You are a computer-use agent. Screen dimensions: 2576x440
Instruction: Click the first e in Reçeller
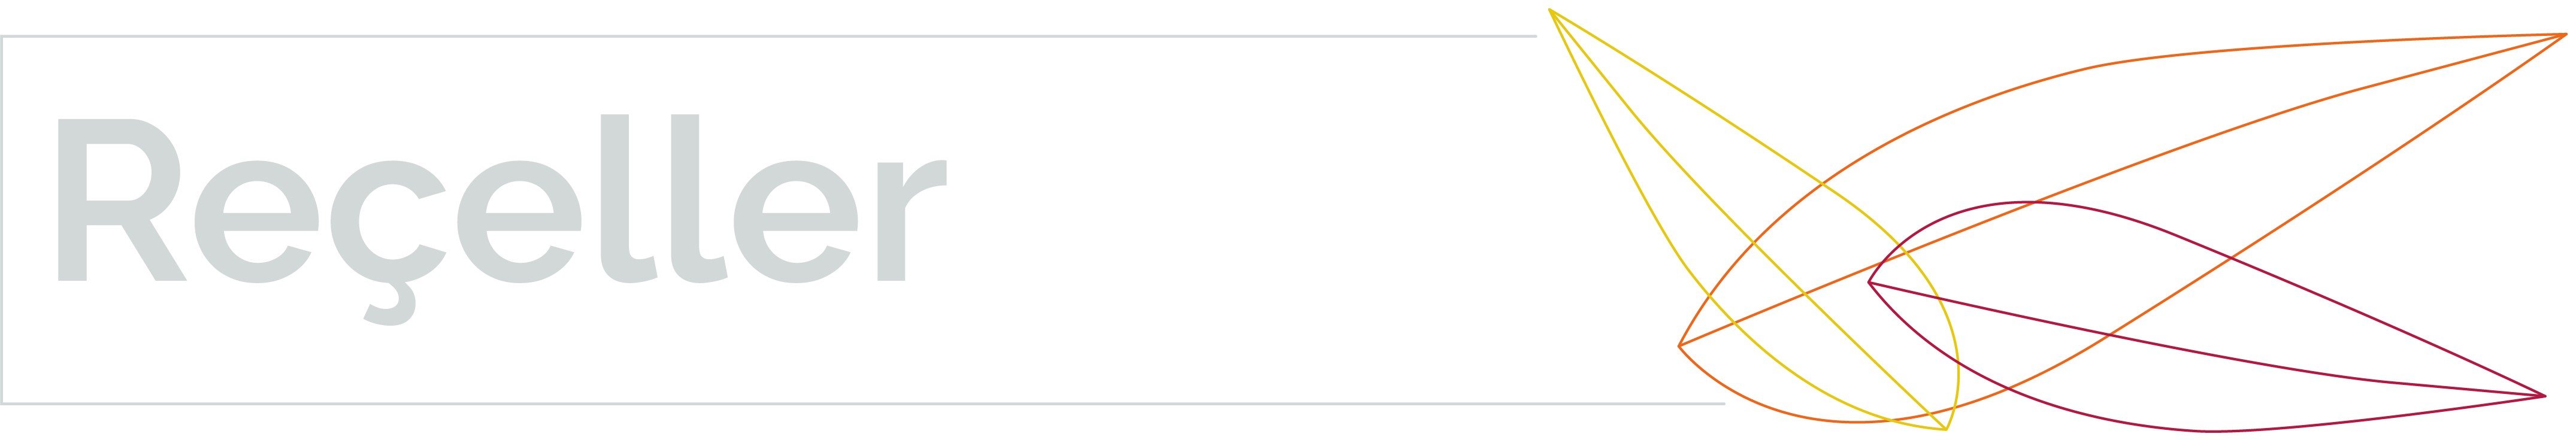[256, 222]
